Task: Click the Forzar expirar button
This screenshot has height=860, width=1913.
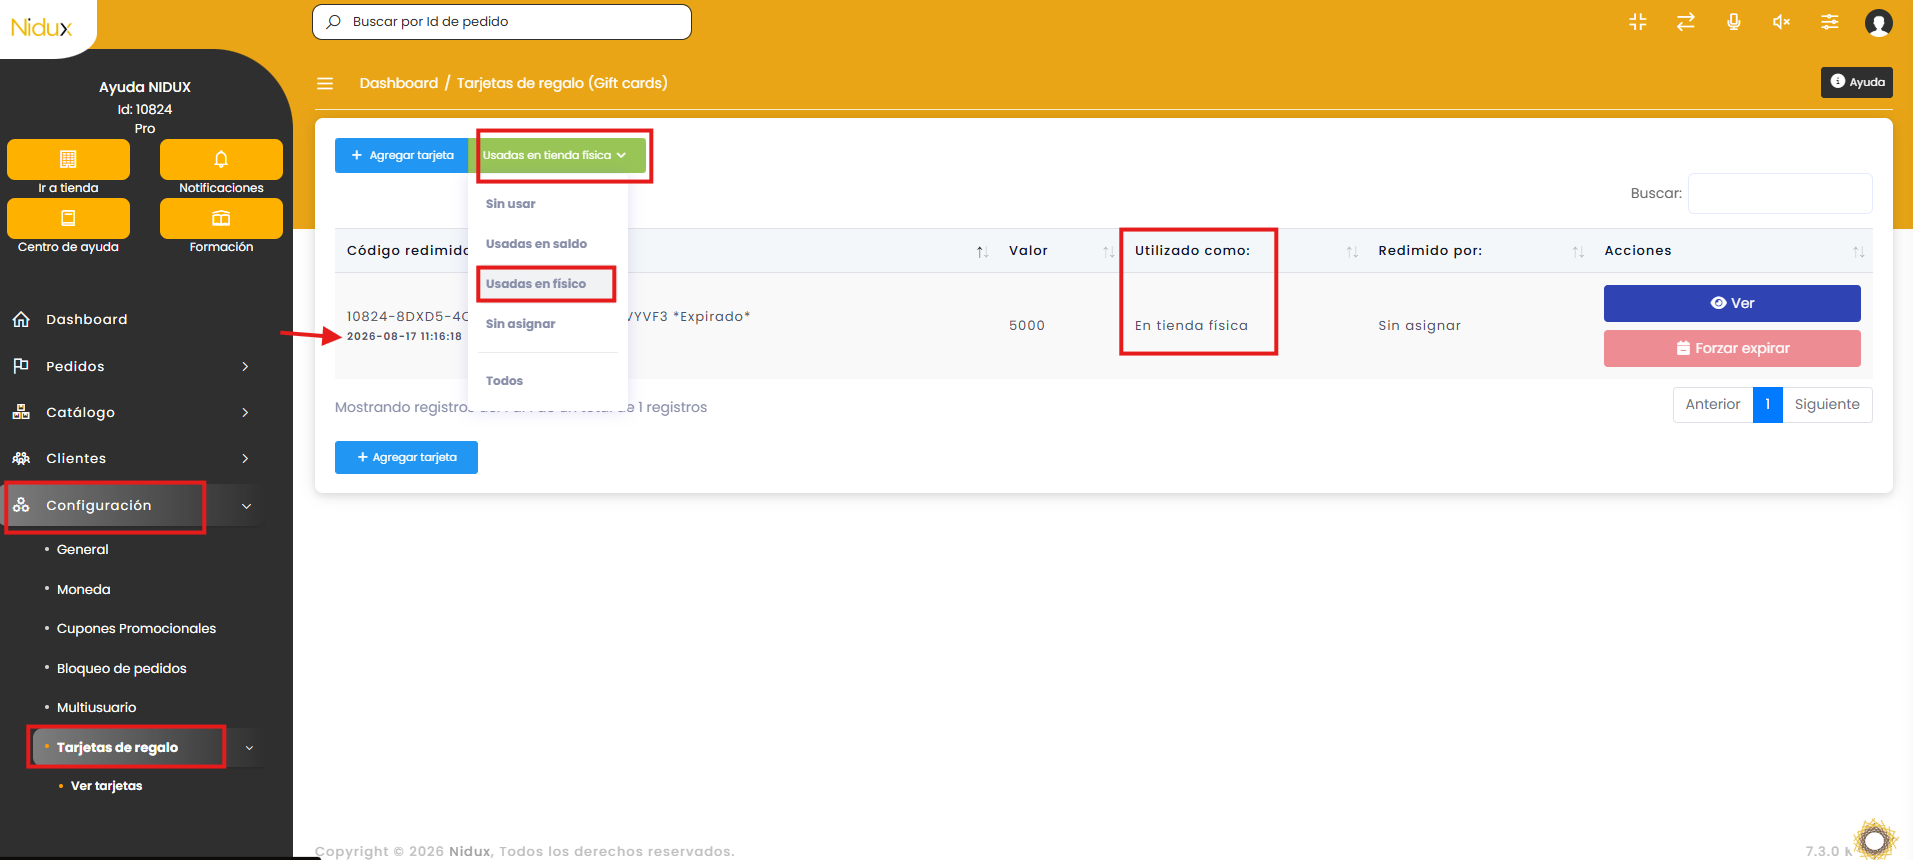Action: click(x=1732, y=348)
